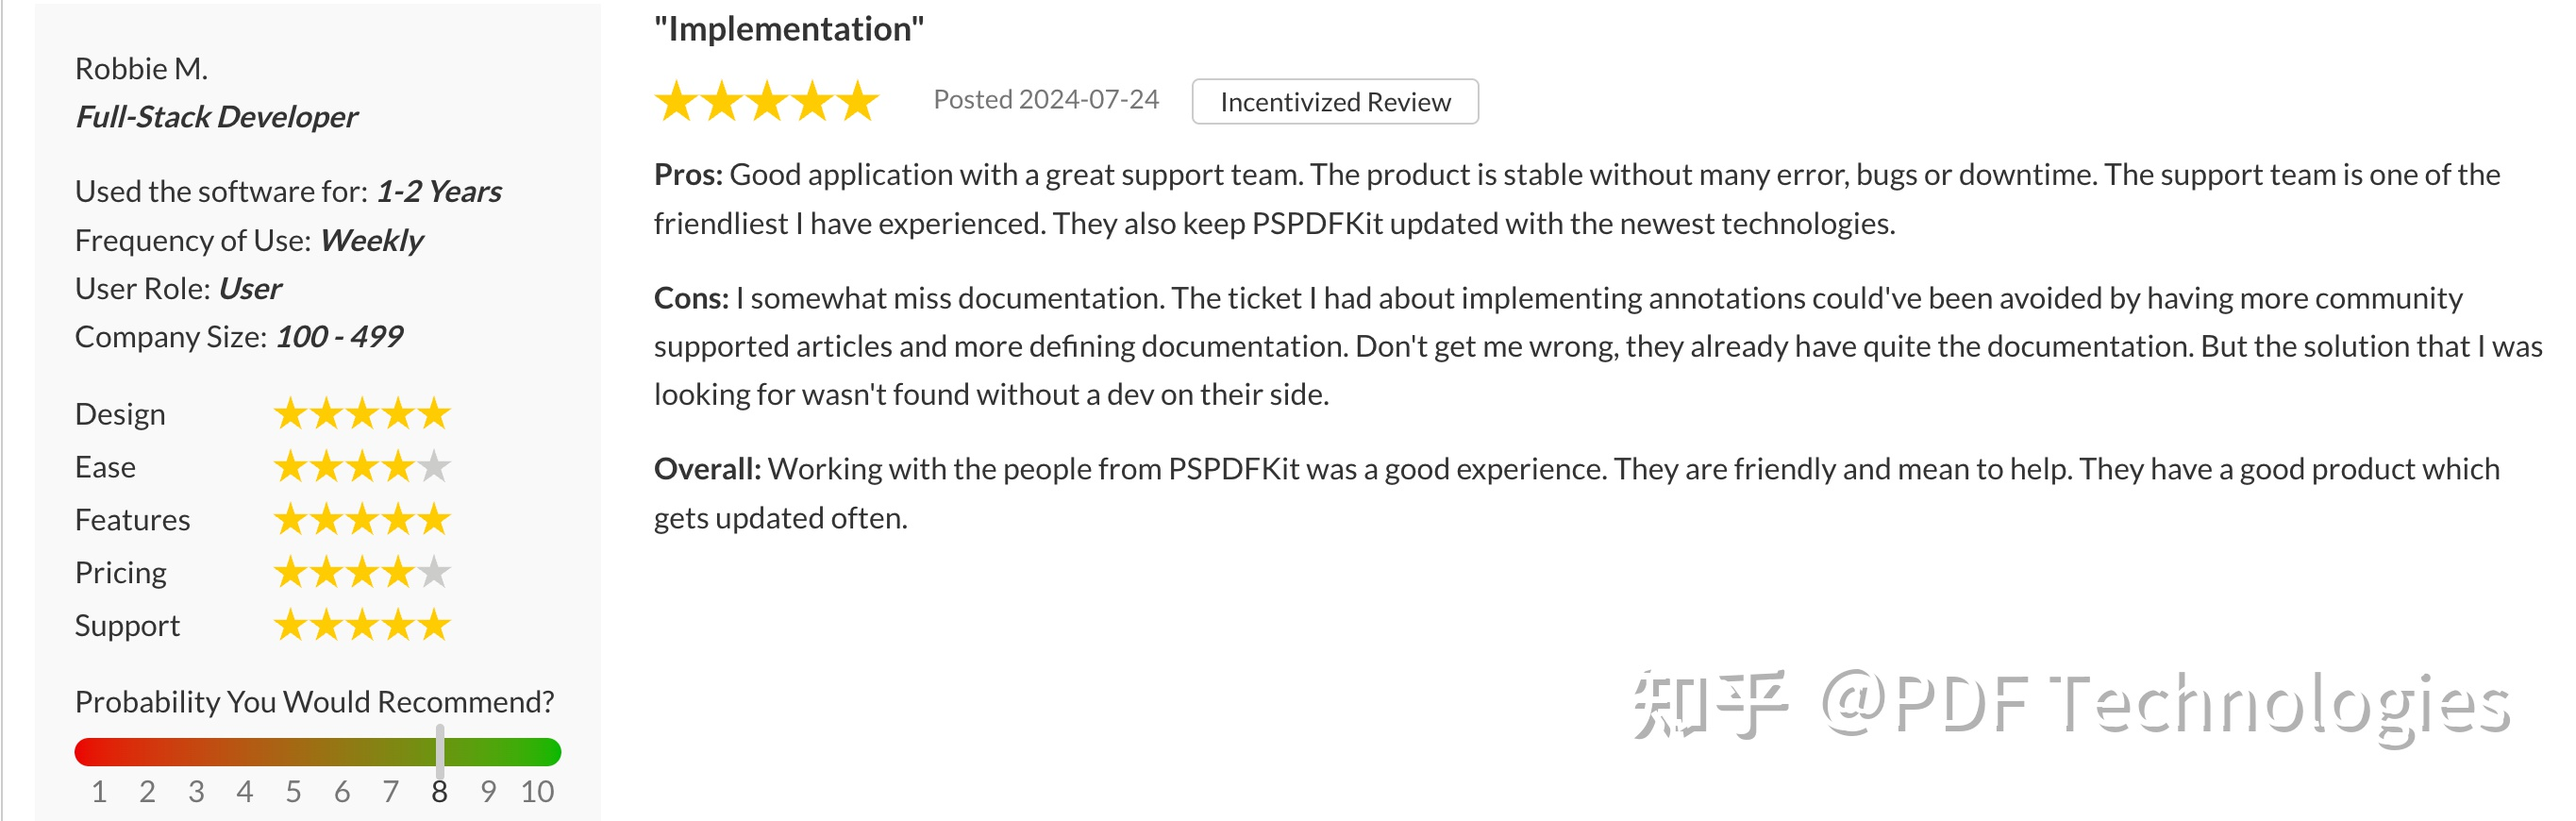Click number 8 on the recommend scale
The height and width of the screenshot is (821, 2576).
(439, 792)
